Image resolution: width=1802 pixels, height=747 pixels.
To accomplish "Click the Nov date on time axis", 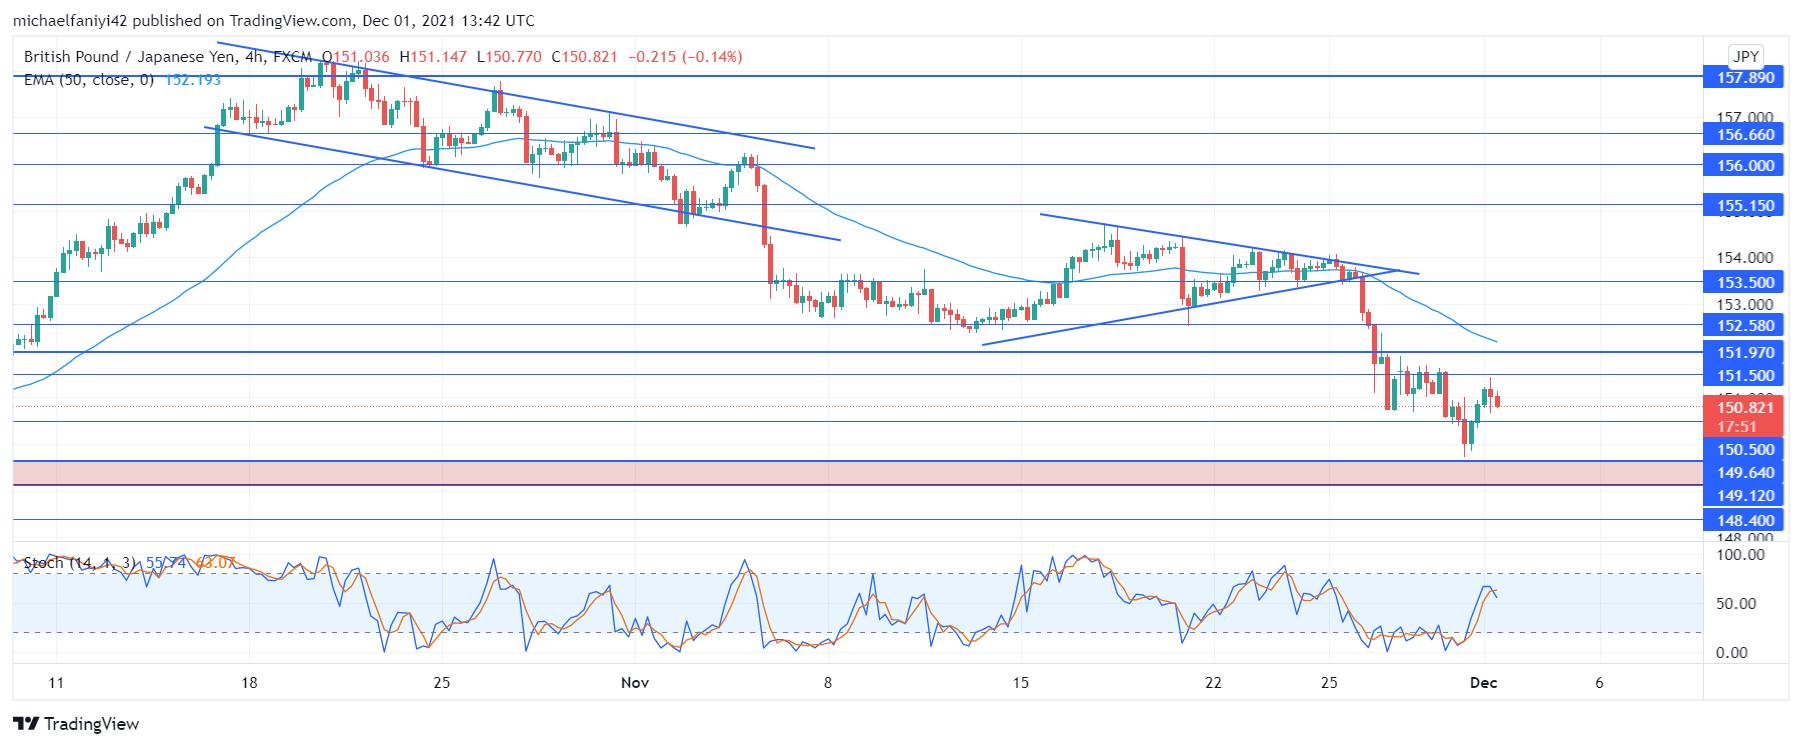I will tap(635, 683).
